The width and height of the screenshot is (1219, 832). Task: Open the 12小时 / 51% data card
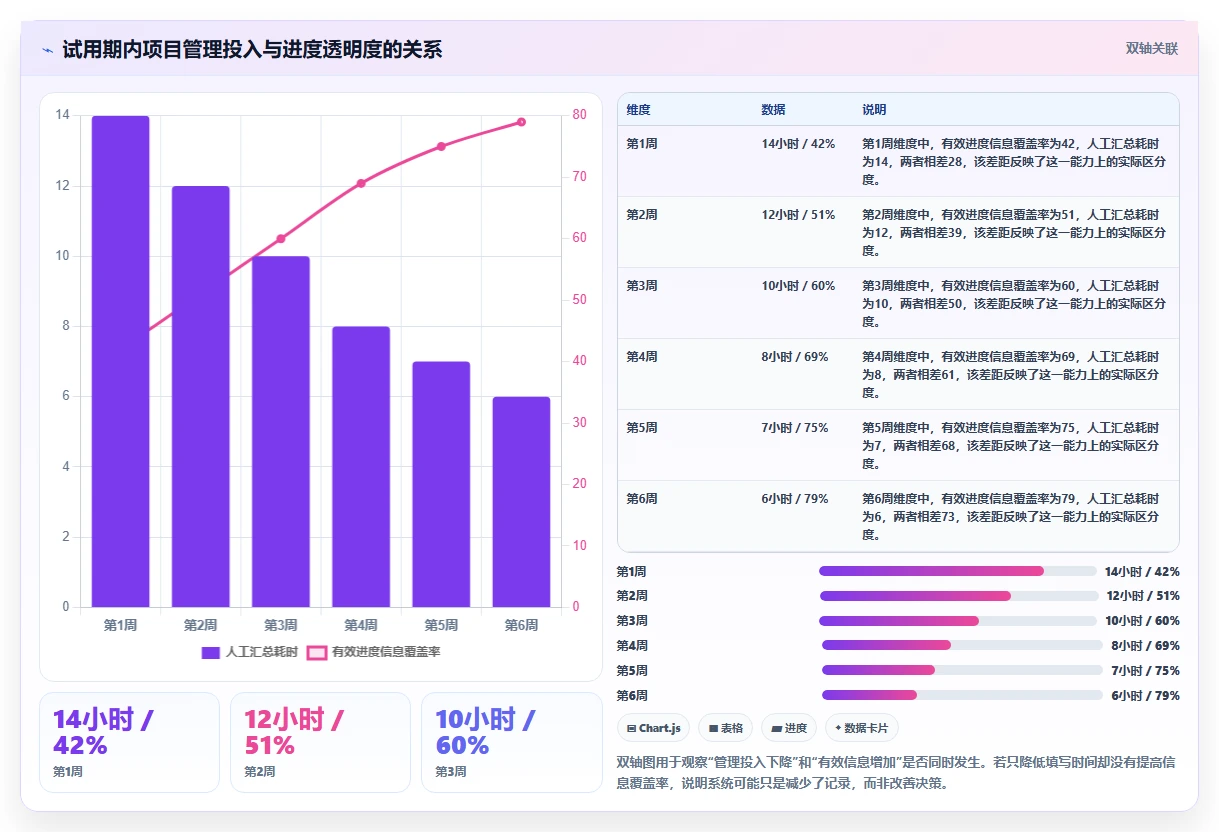pos(320,742)
